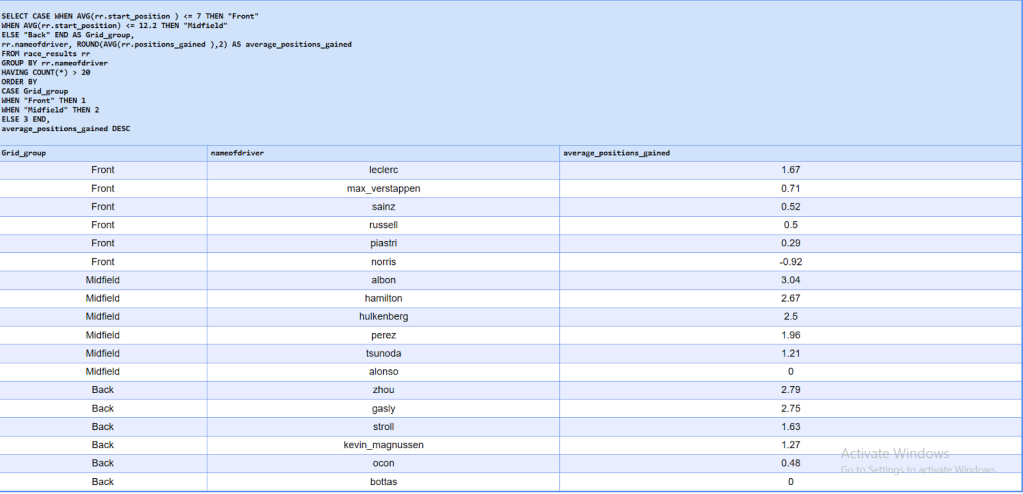Click inside the SQL query text area

point(400,72)
